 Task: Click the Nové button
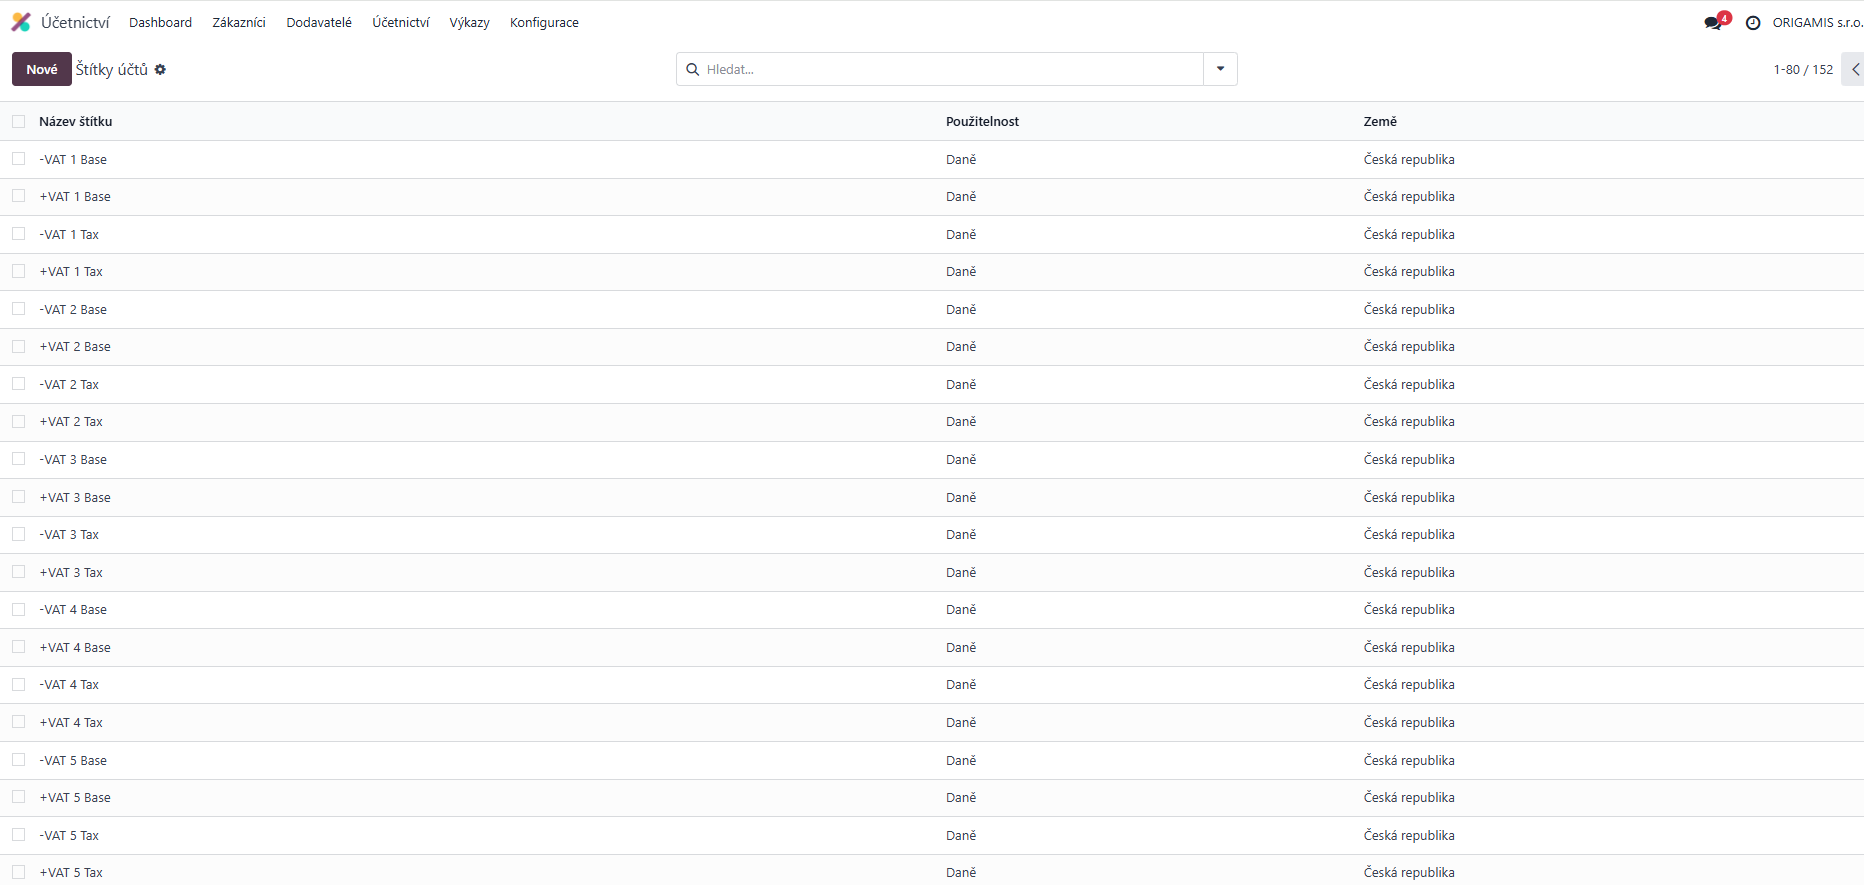pos(42,69)
